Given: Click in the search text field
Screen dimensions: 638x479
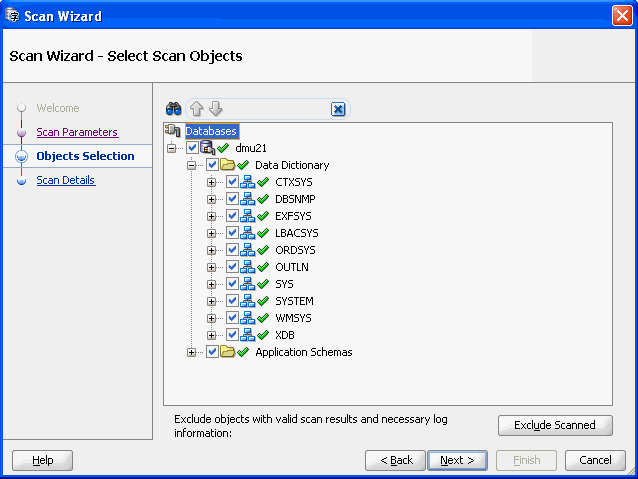Looking at the screenshot, I should click(x=276, y=109).
